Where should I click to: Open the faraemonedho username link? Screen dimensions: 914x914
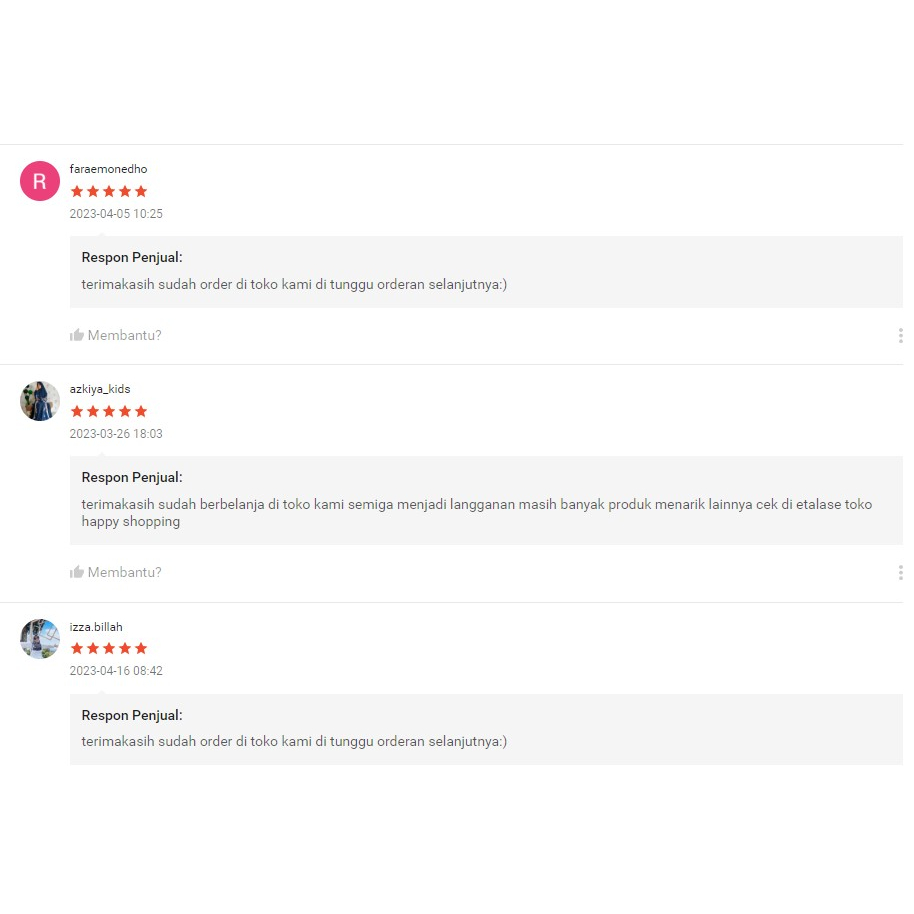[x=108, y=169]
